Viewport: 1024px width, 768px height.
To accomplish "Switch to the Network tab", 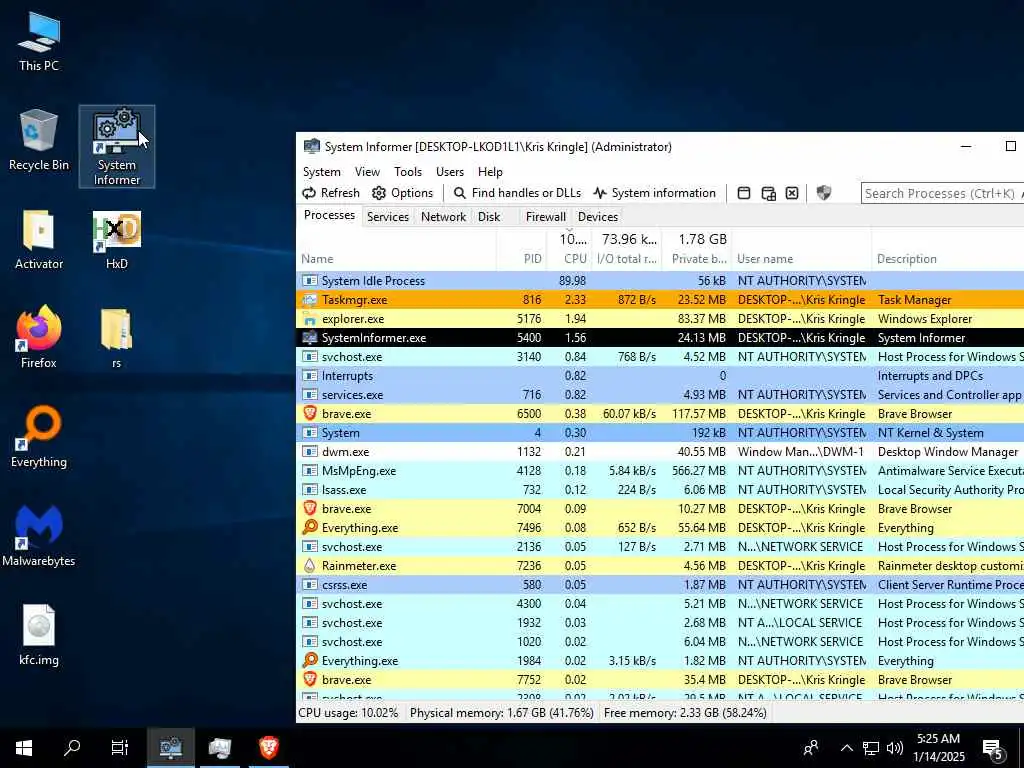I will 443,217.
